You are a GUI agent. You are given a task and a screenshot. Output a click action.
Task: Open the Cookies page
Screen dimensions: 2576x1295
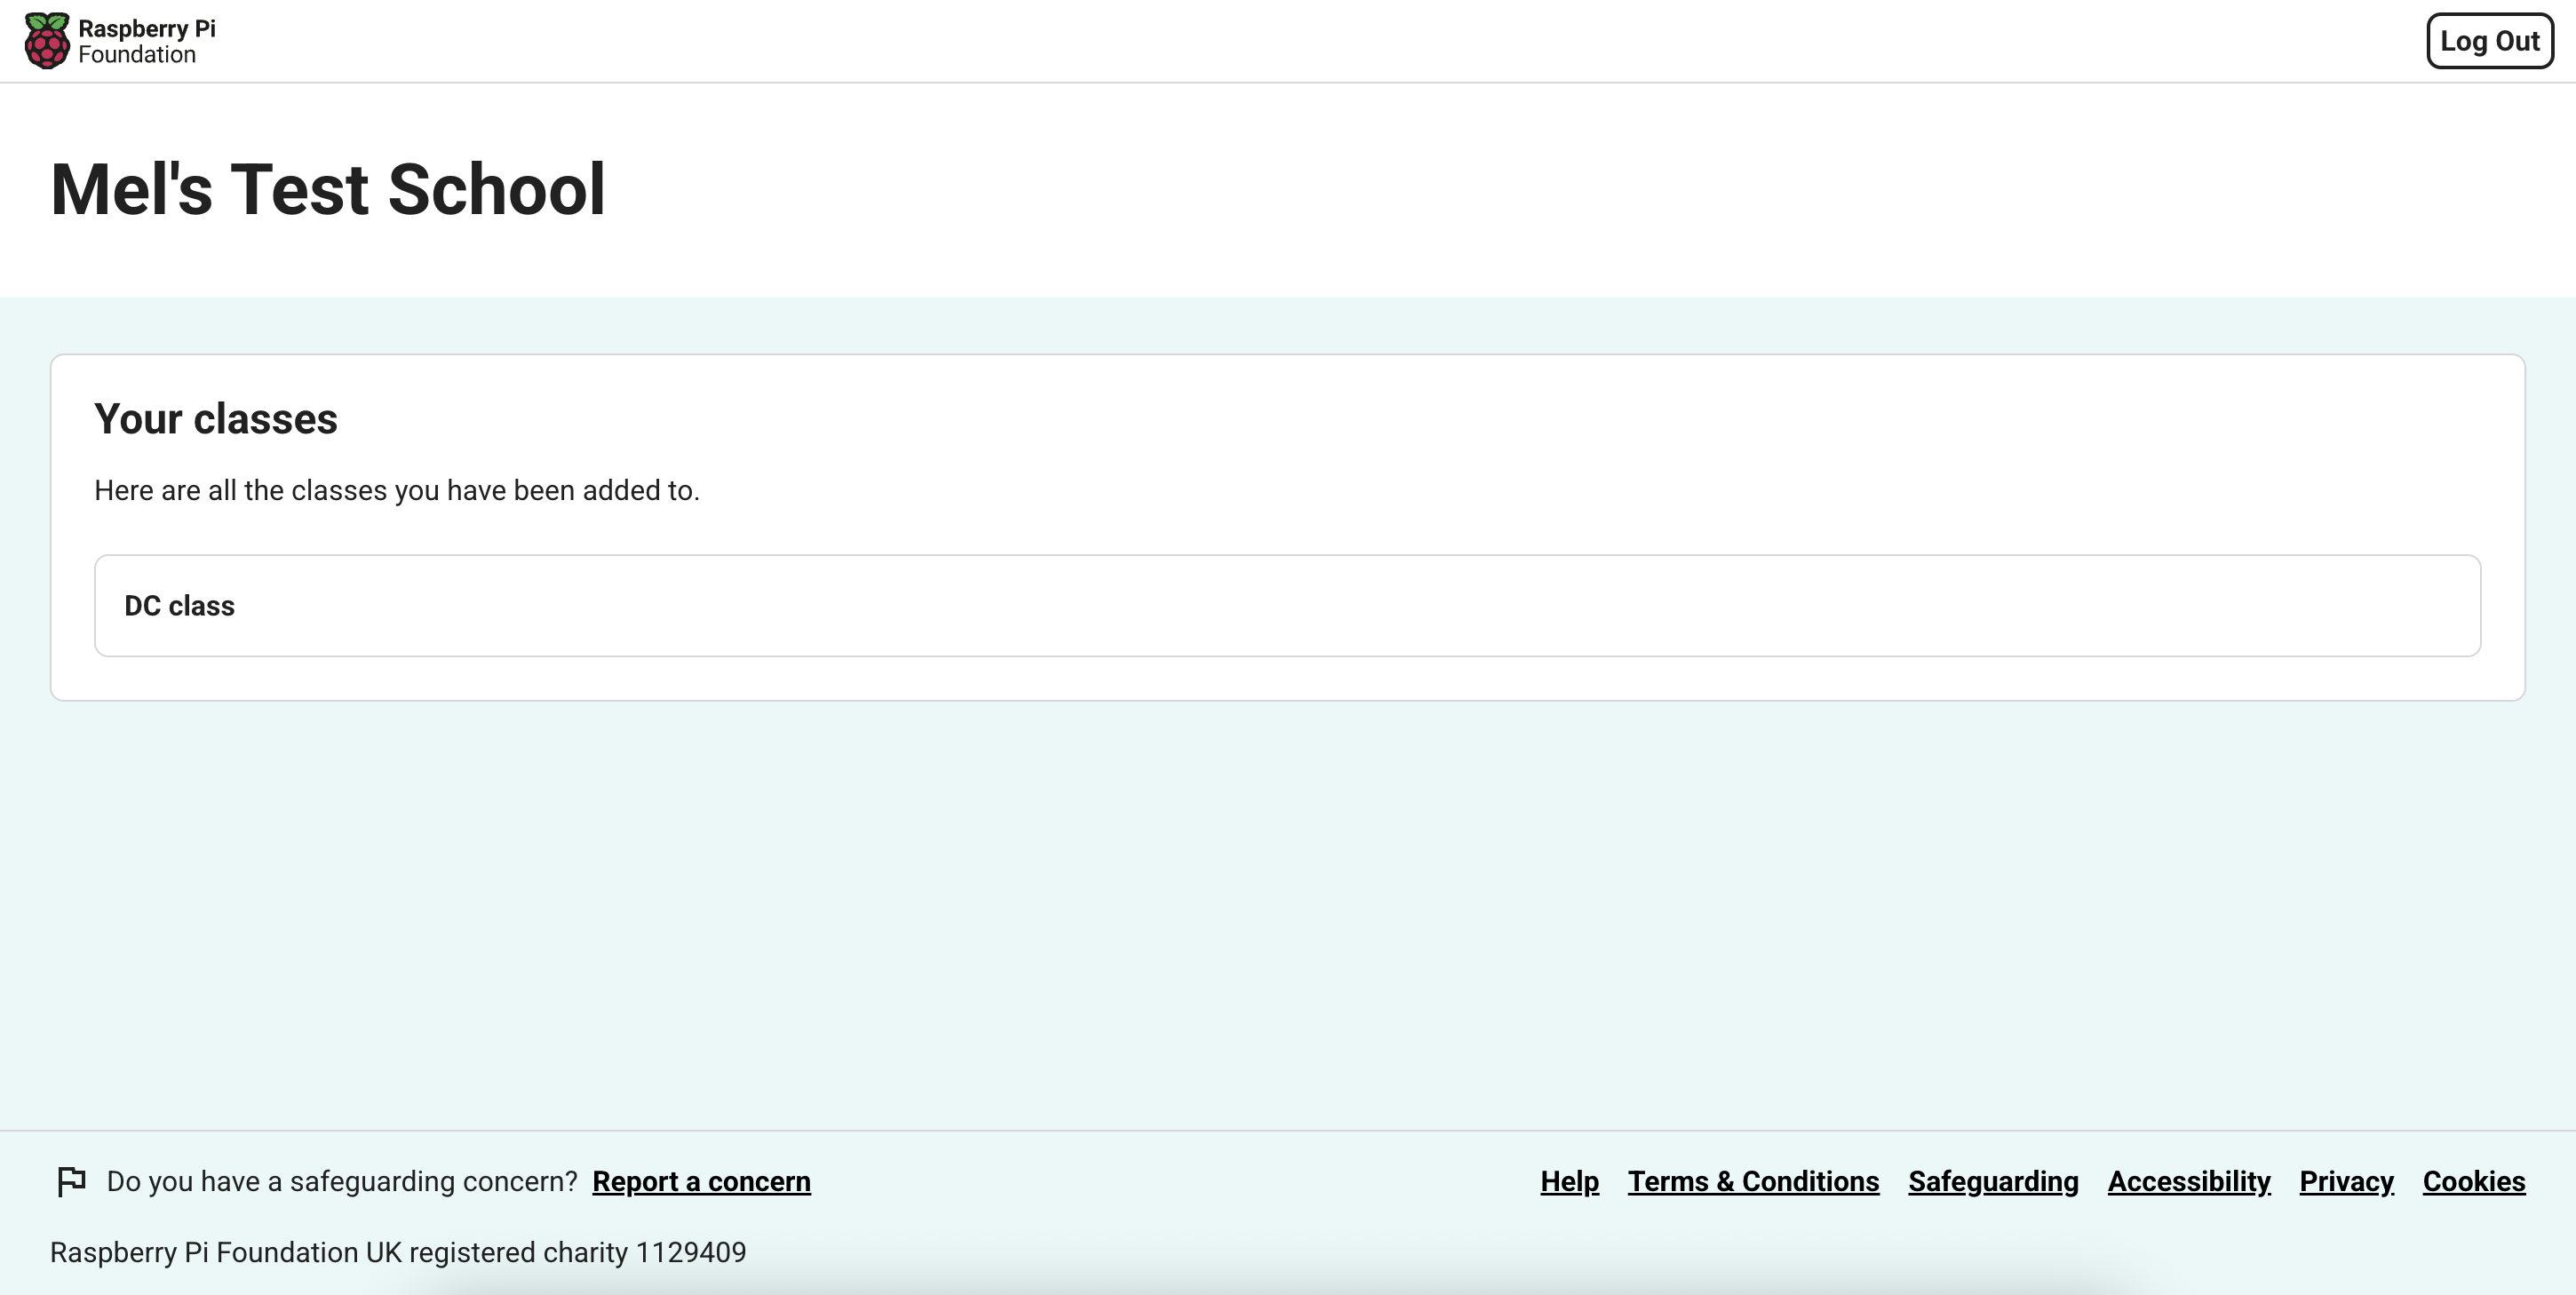click(x=2474, y=1181)
